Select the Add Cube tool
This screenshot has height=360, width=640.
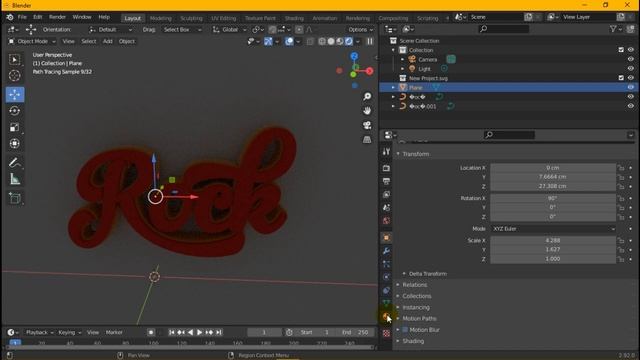coord(15,198)
